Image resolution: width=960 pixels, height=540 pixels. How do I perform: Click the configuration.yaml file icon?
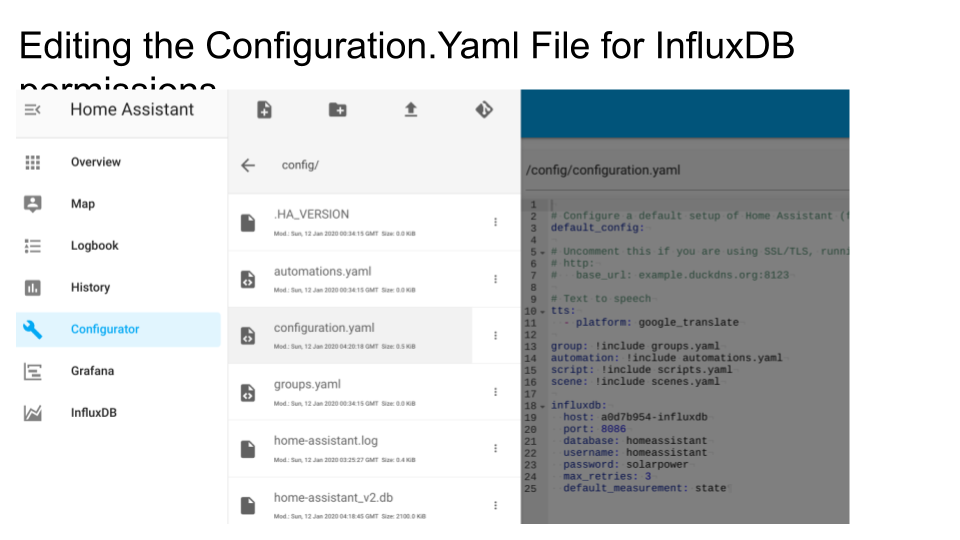tap(248, 336)
